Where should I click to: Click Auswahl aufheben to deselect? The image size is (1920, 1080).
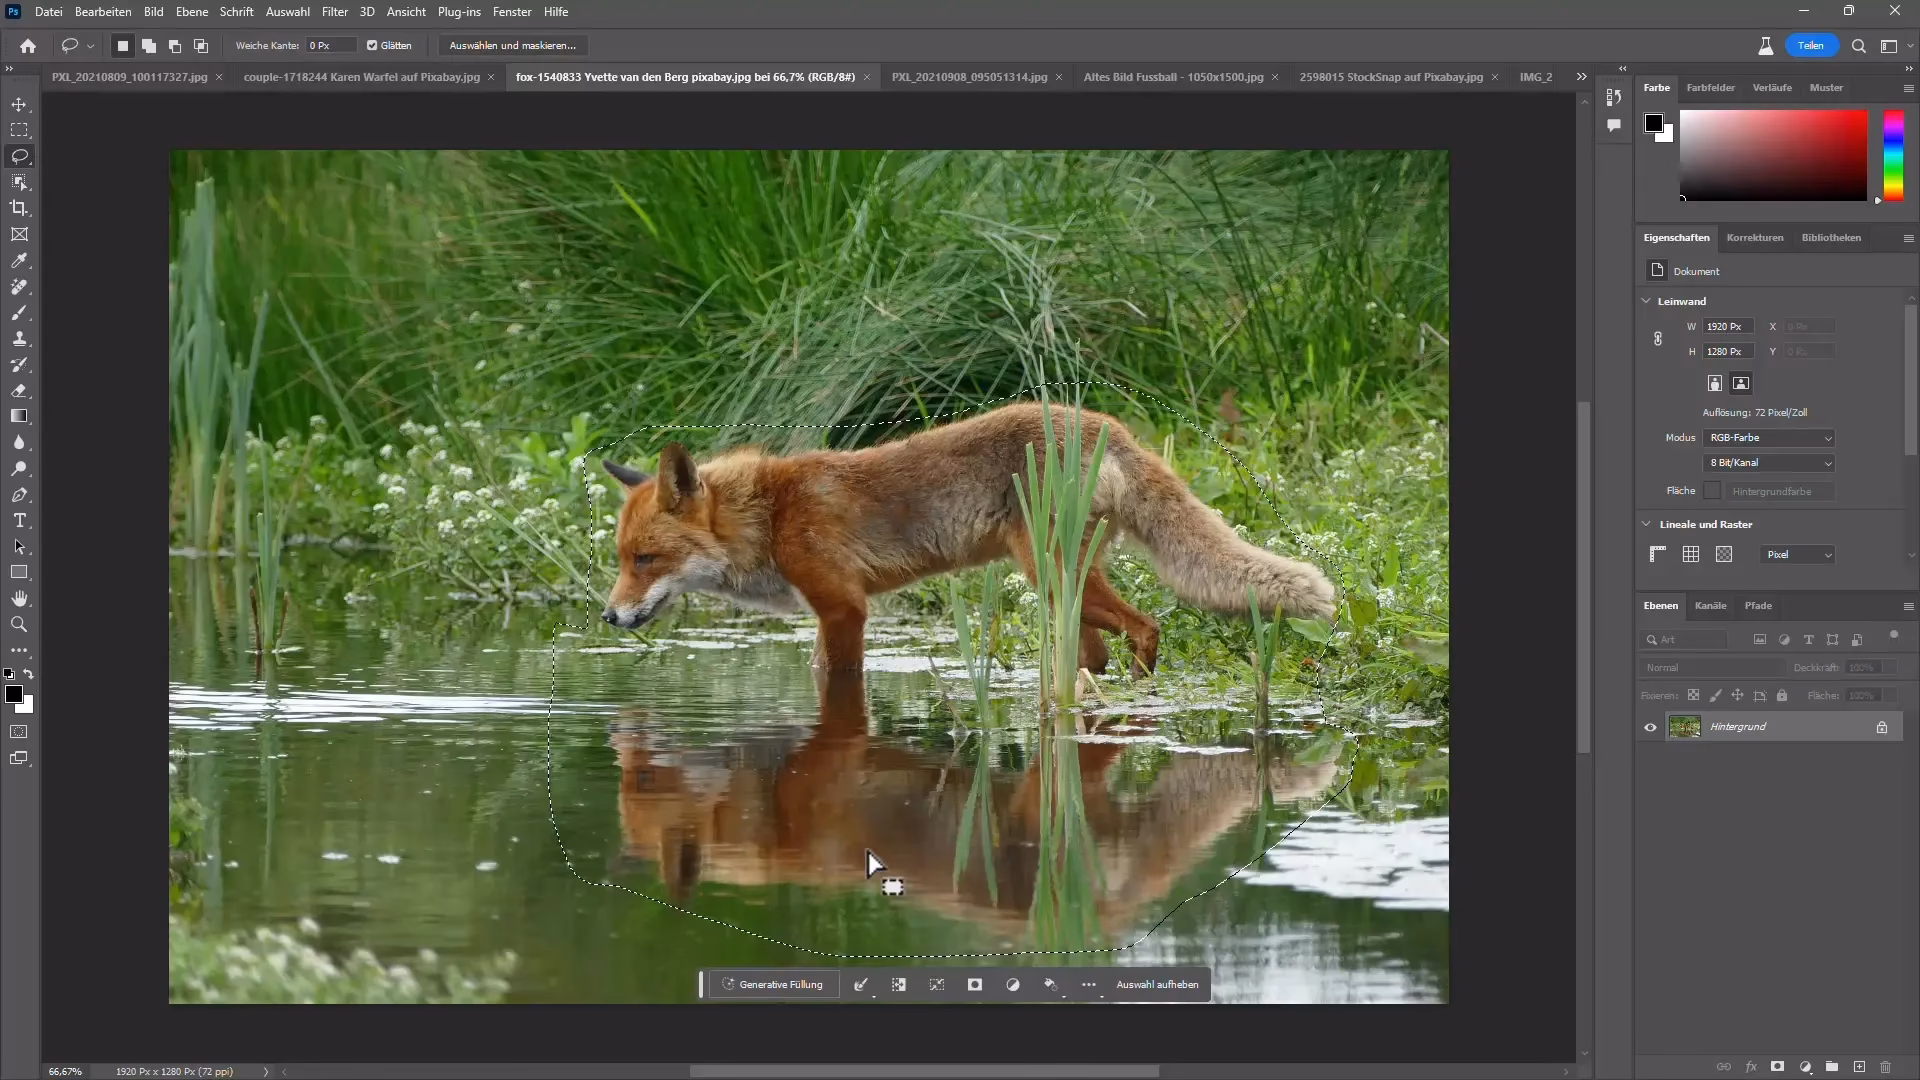point(1157,984)
